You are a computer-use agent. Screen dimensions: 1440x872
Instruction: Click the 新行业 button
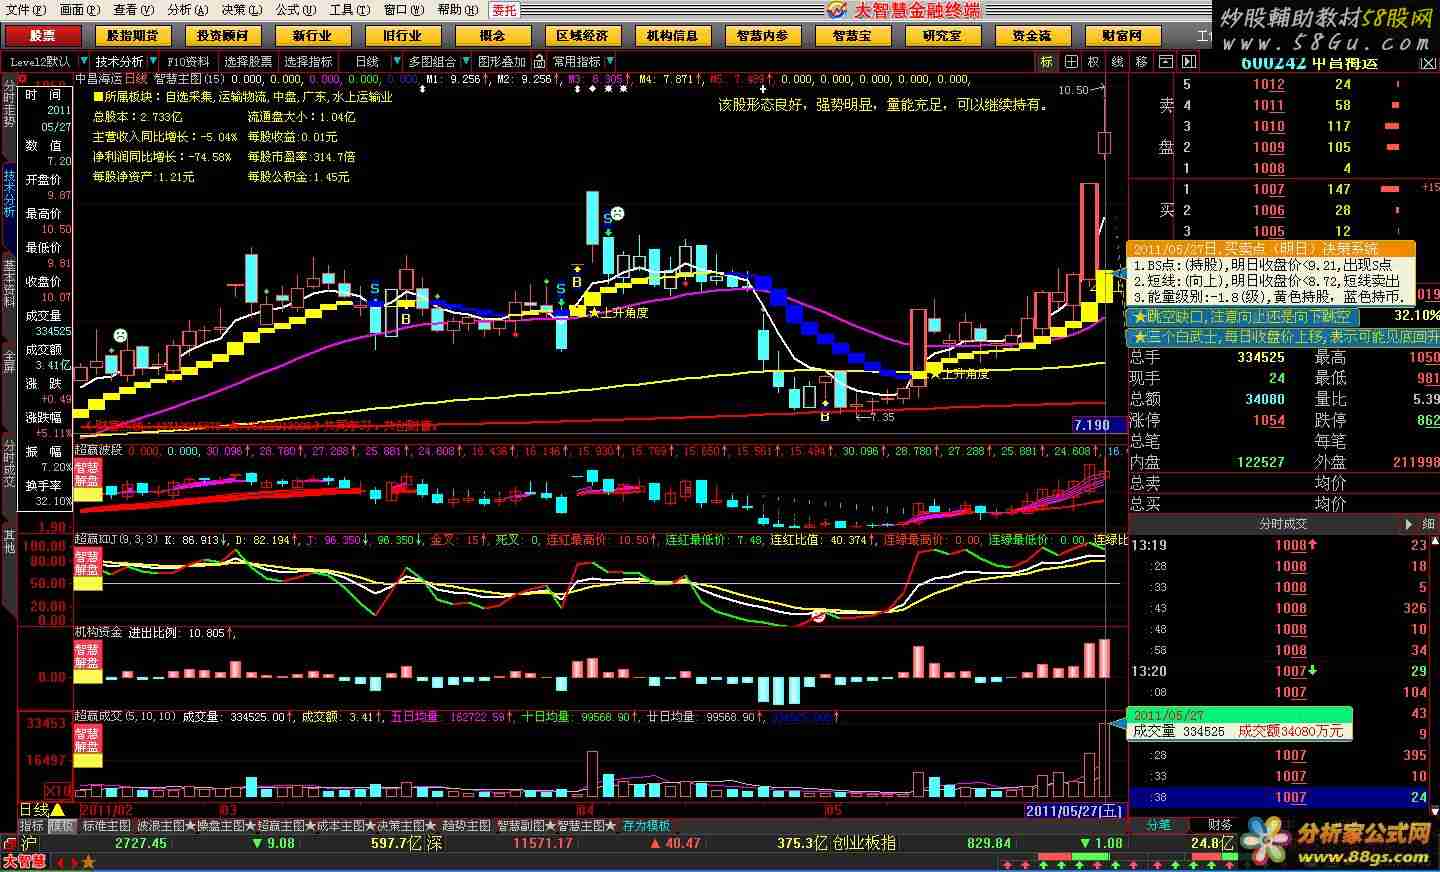(312, 35)
